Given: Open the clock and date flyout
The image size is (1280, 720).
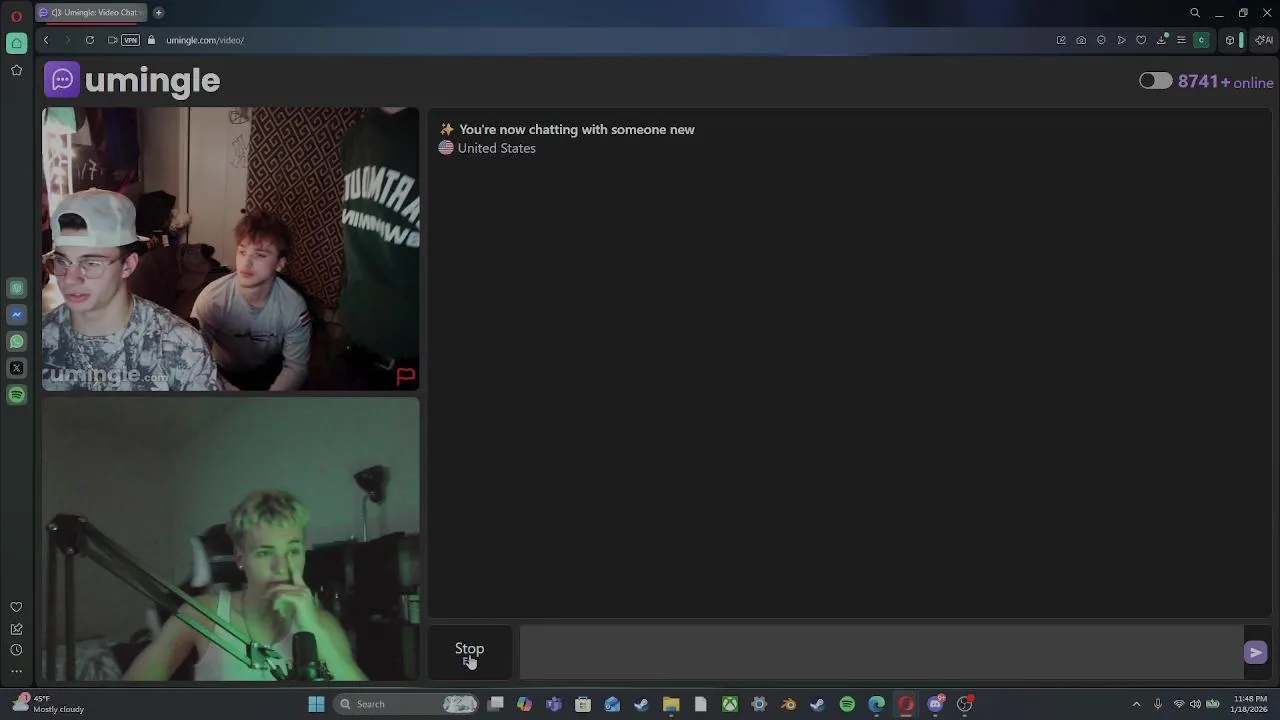Looking at the screenshot, I should pos(1251,704).
